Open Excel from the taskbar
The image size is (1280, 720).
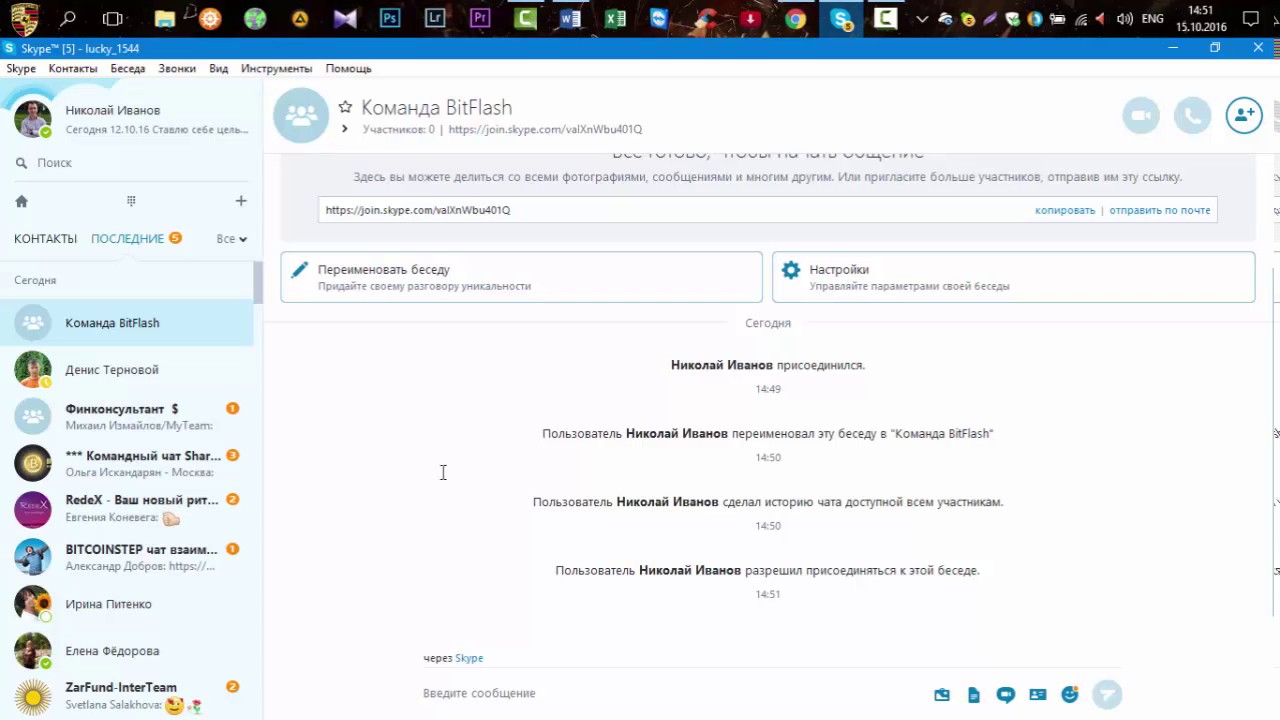[615, 18]
